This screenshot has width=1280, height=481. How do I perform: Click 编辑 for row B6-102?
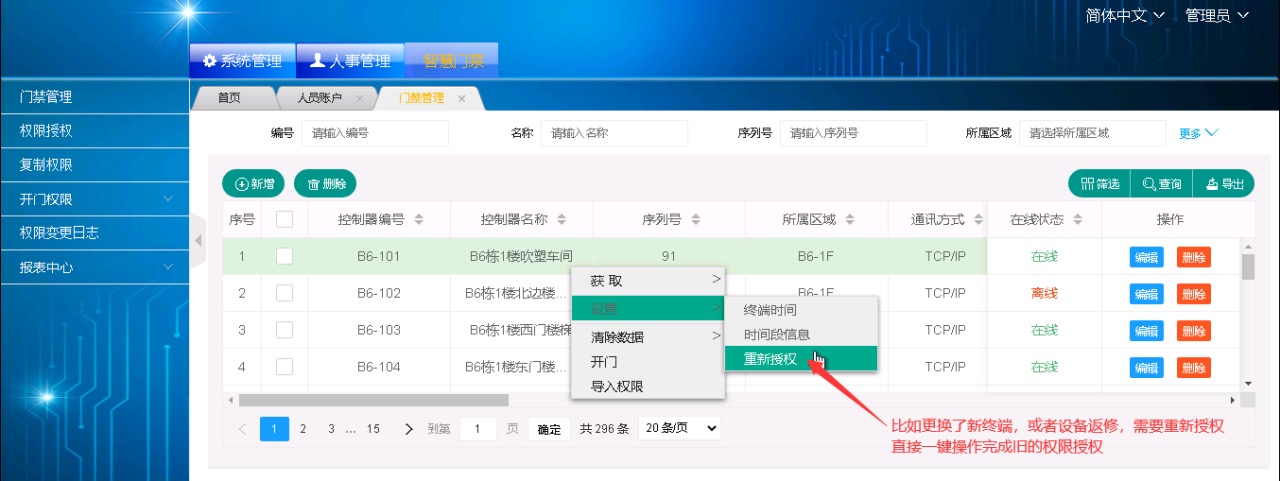(1147, 294)
